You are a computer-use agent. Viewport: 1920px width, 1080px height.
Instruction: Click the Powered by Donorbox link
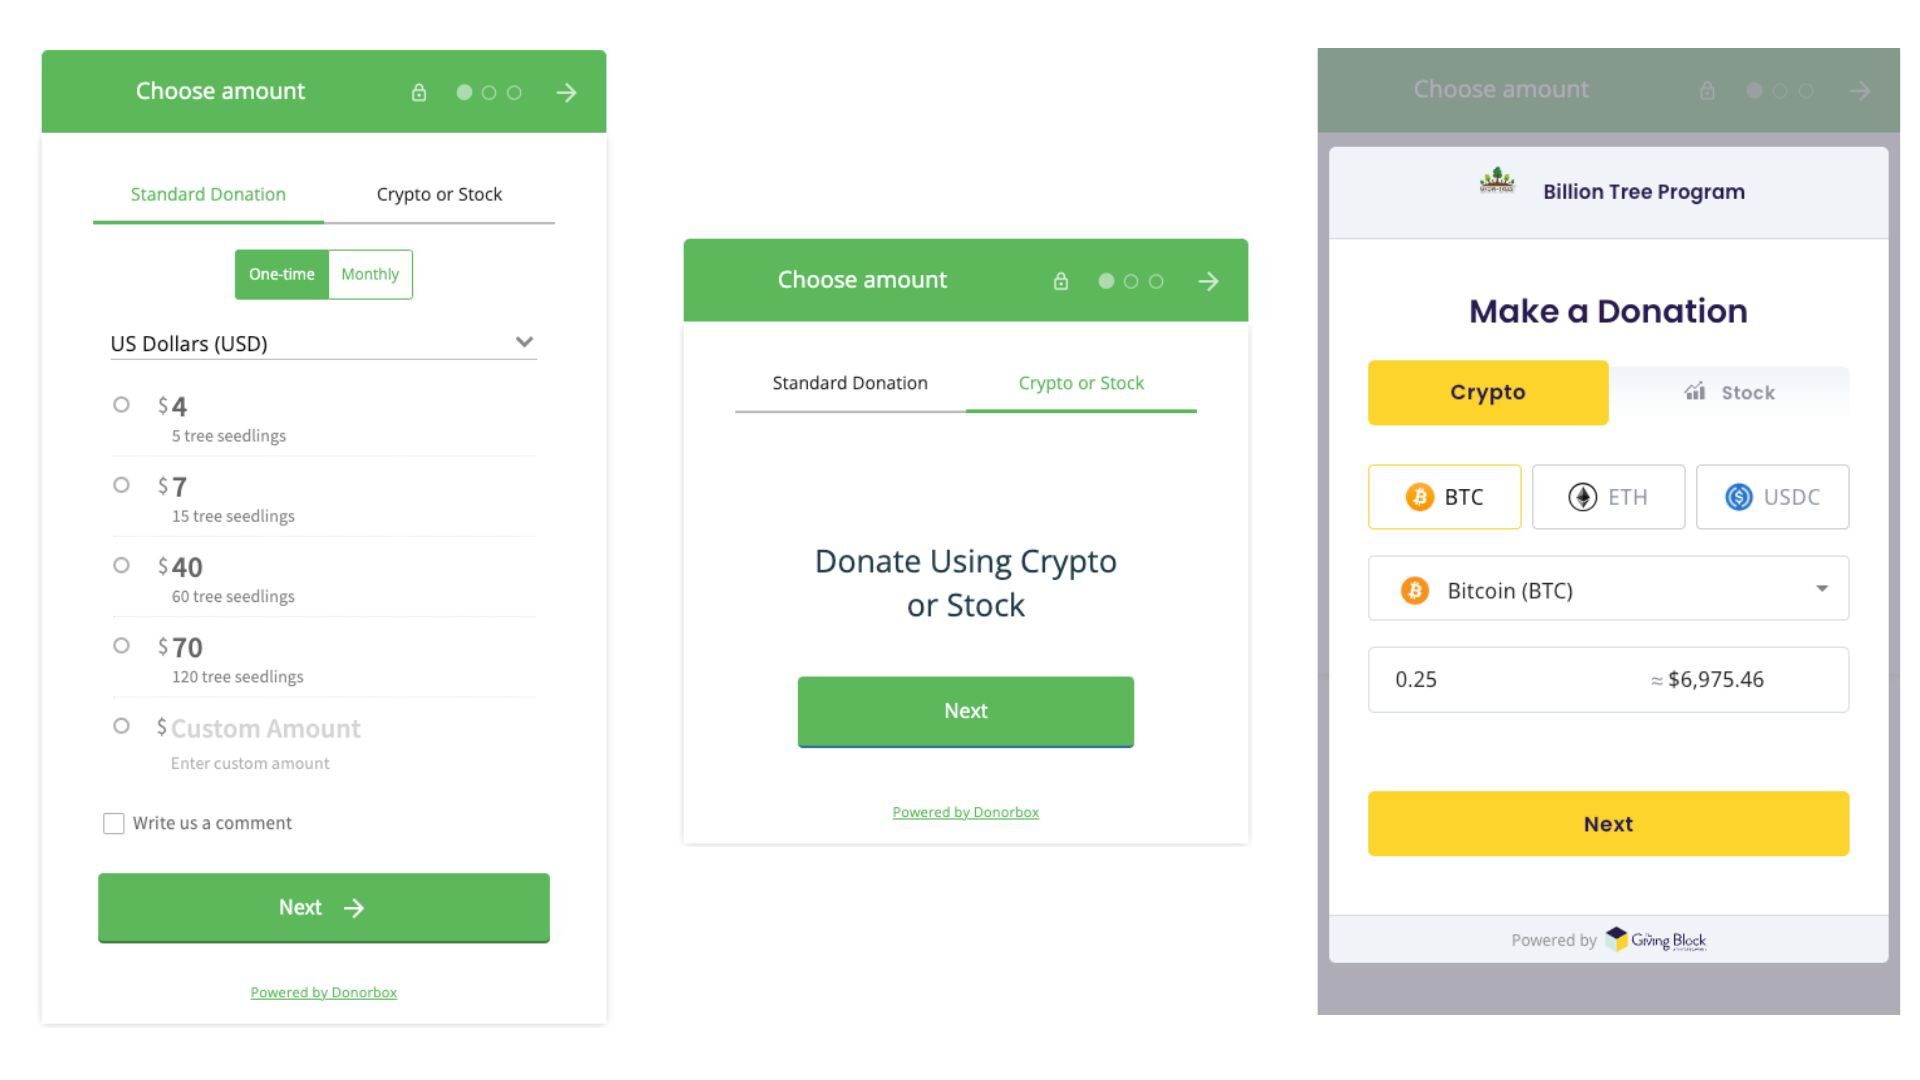[x=323, y=990]
